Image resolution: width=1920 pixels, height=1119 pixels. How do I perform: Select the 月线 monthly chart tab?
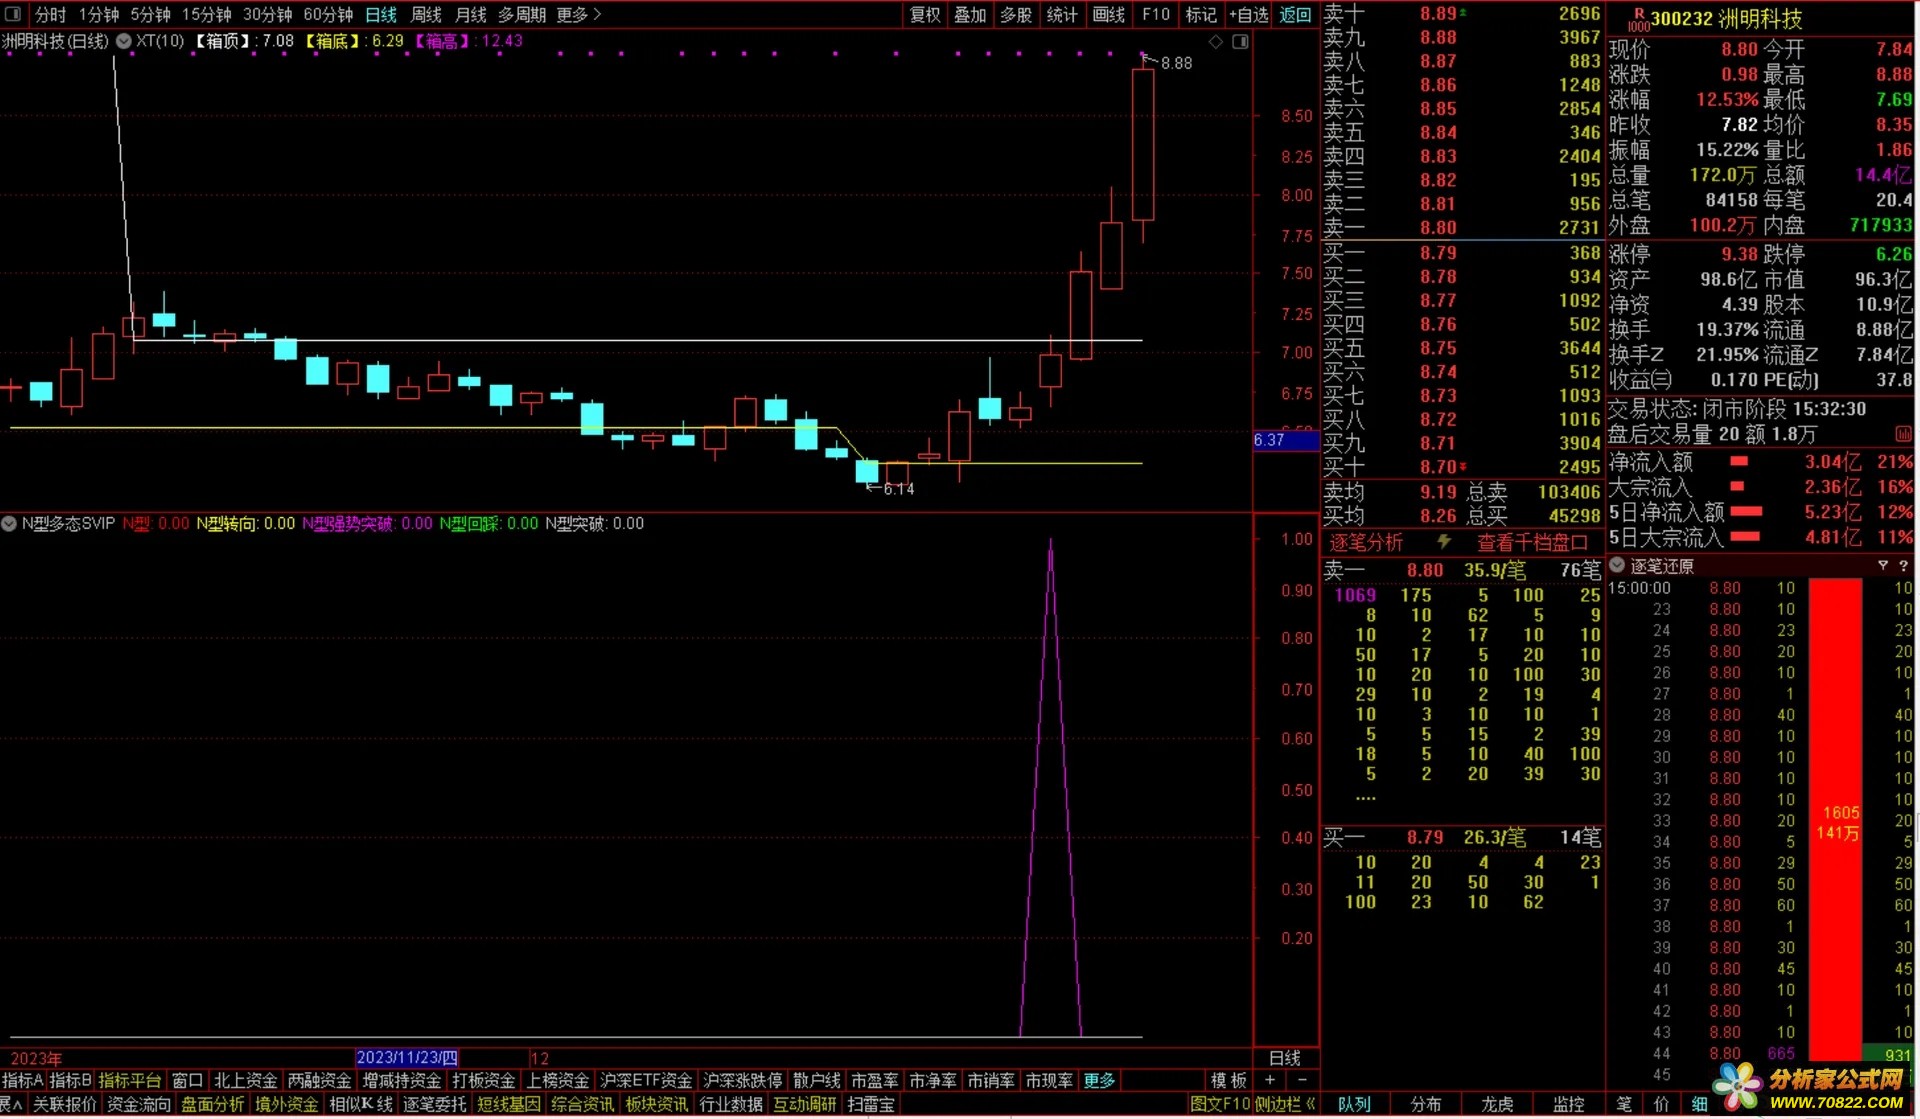pyautogui.click(x=471, y=14)
